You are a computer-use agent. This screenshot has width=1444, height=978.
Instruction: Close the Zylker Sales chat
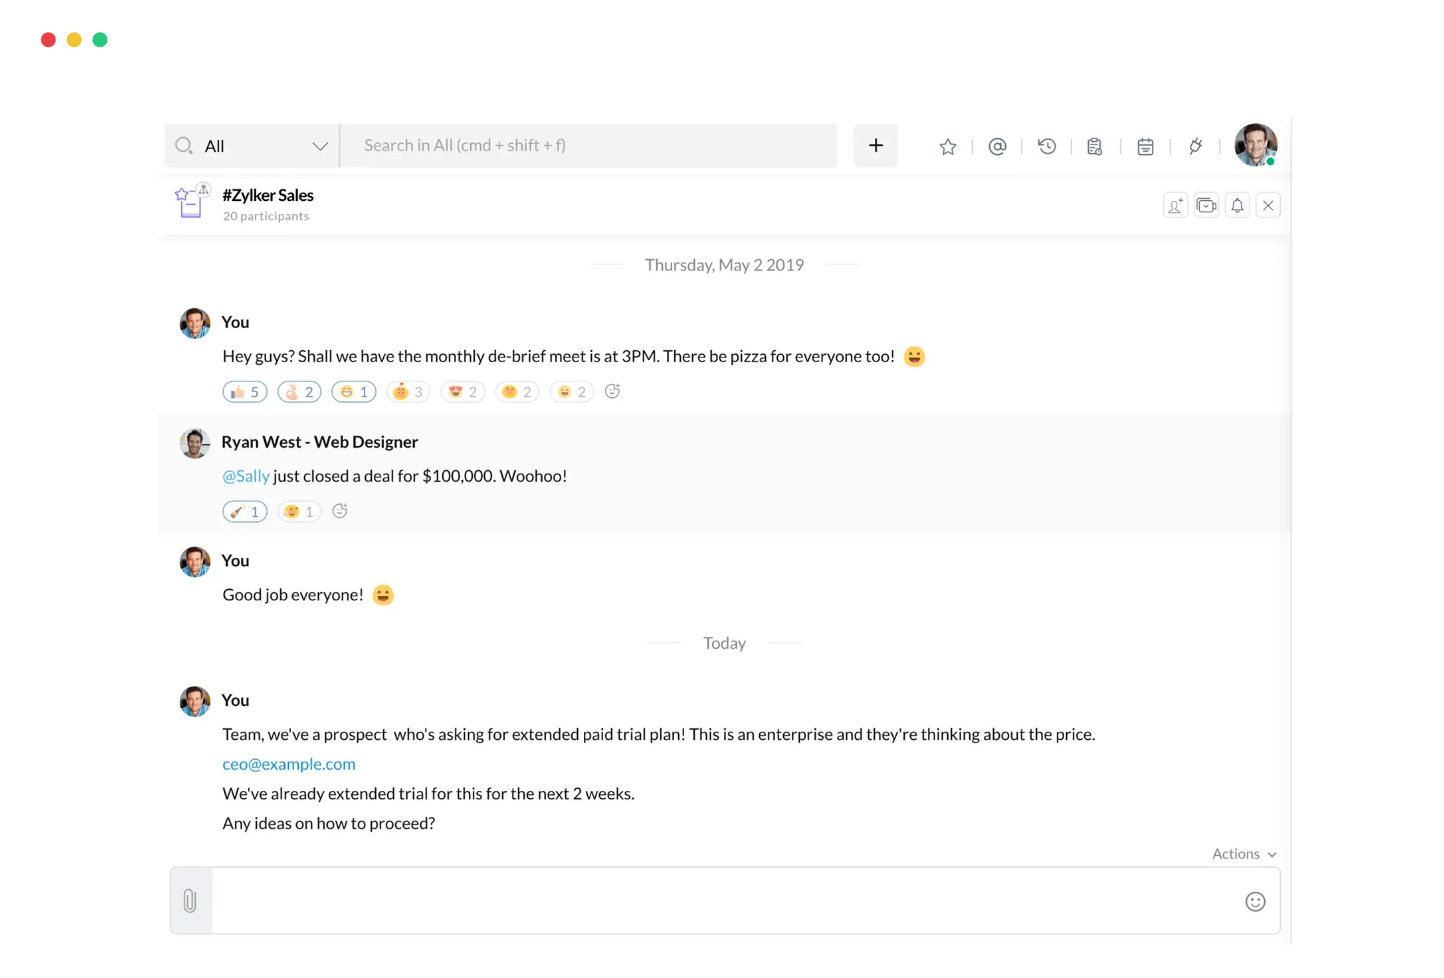tap(1268, 206)
